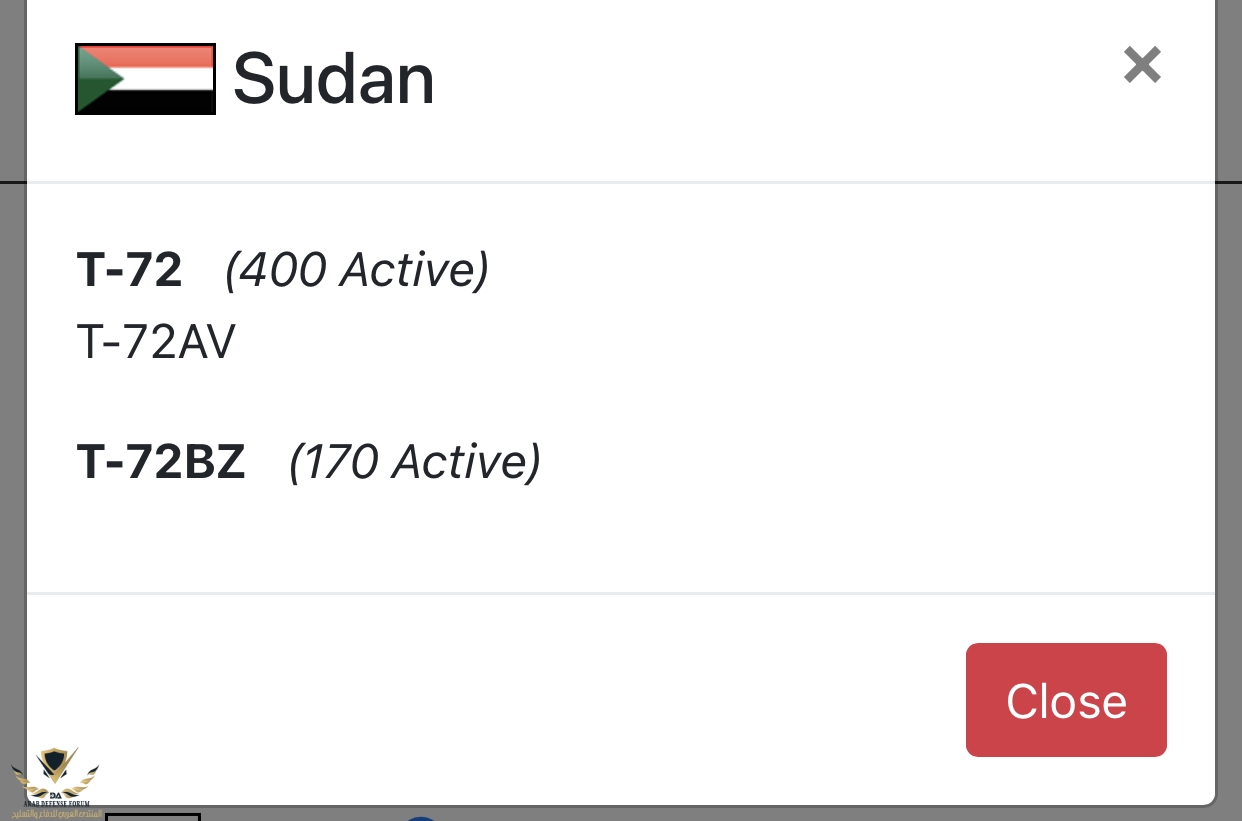Click the Arabic text under the forum logo

[x=55, y=811]
